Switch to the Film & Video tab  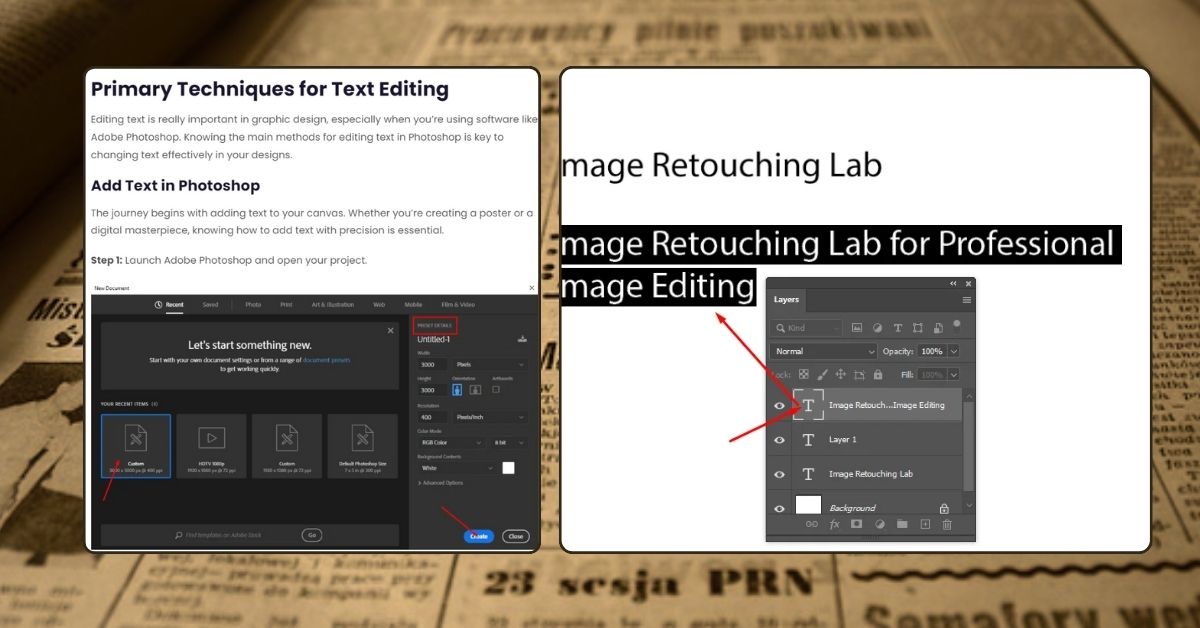tap(459, 306)
